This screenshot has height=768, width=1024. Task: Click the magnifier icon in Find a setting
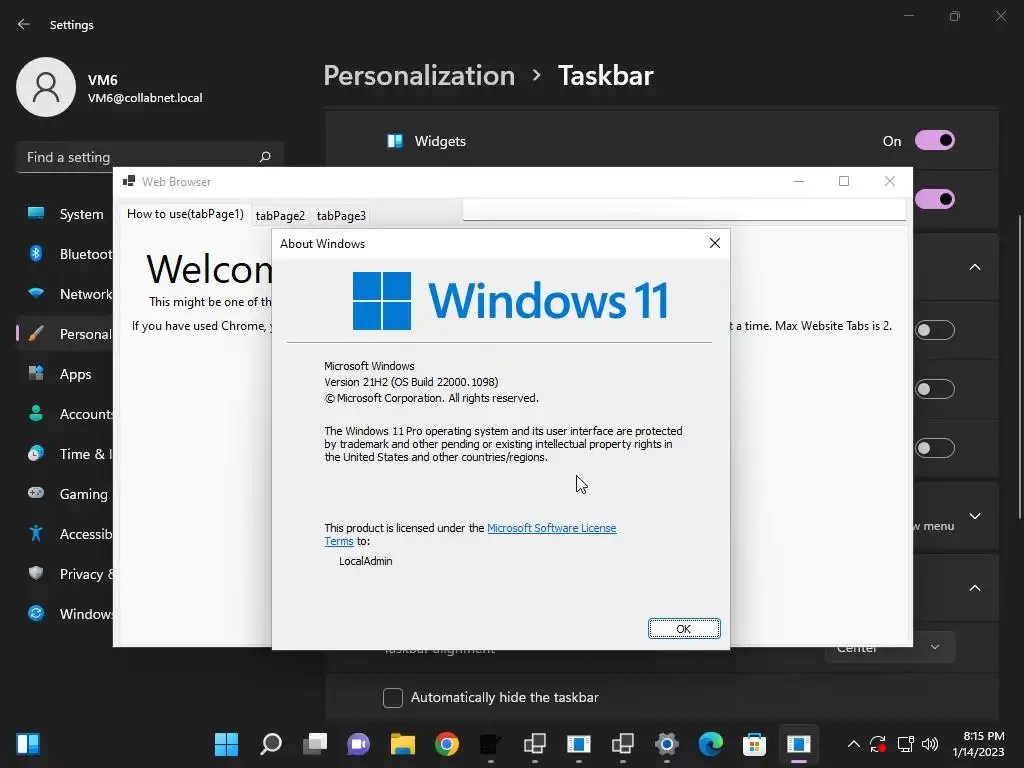click(264, 157)
